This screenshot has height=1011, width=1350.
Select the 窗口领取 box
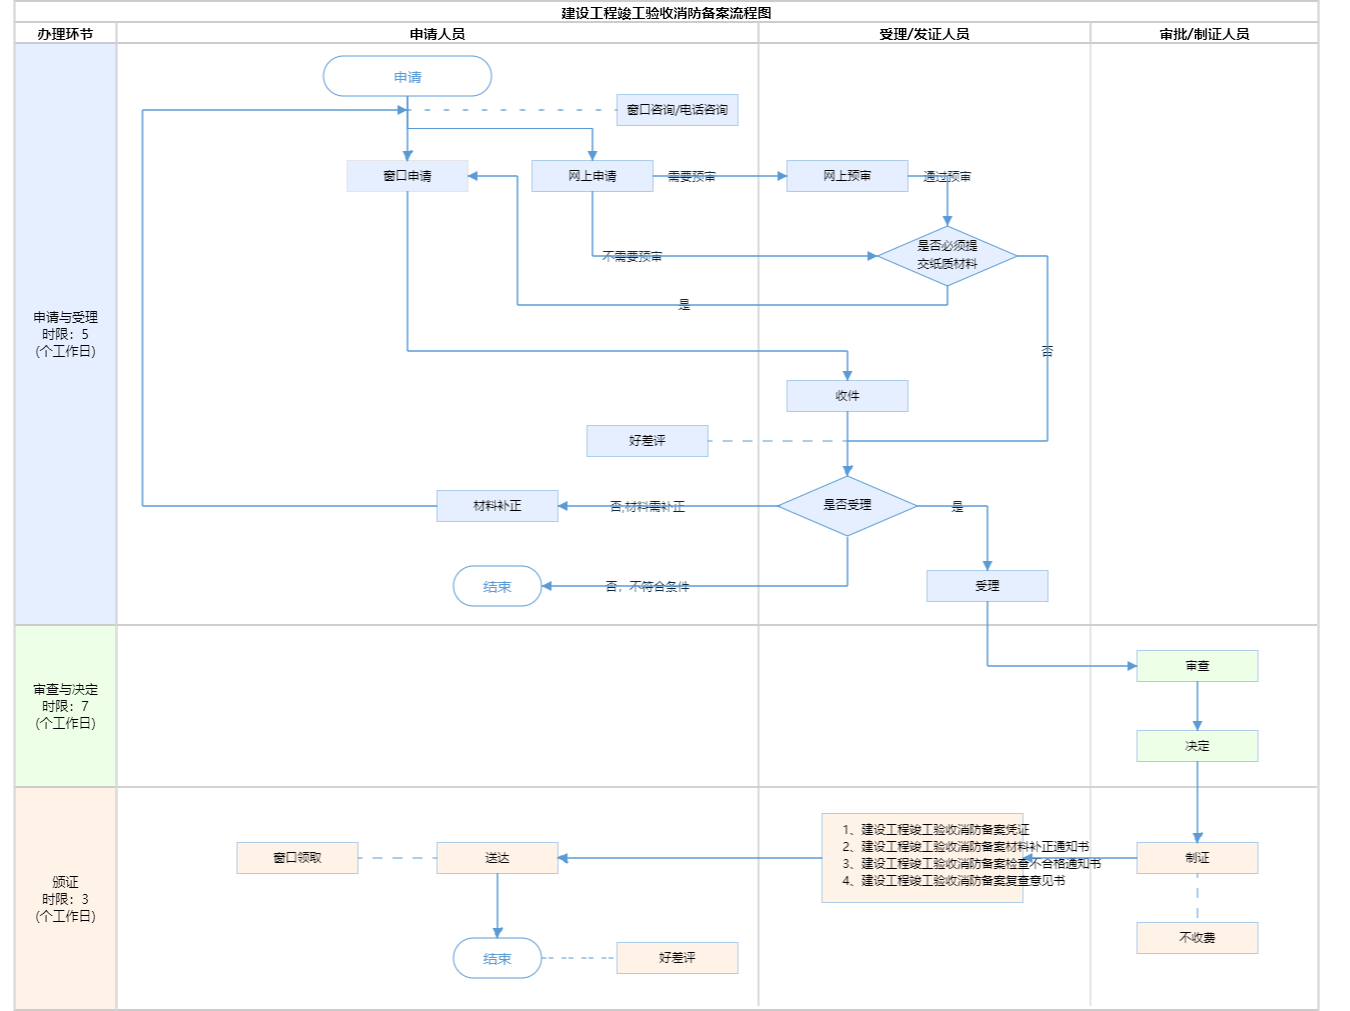click(x=297, y=858)
